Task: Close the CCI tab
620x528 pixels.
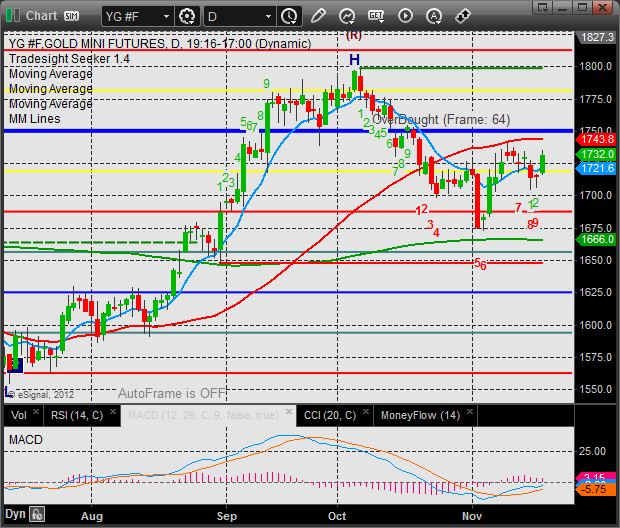Action: pos(366,411)
